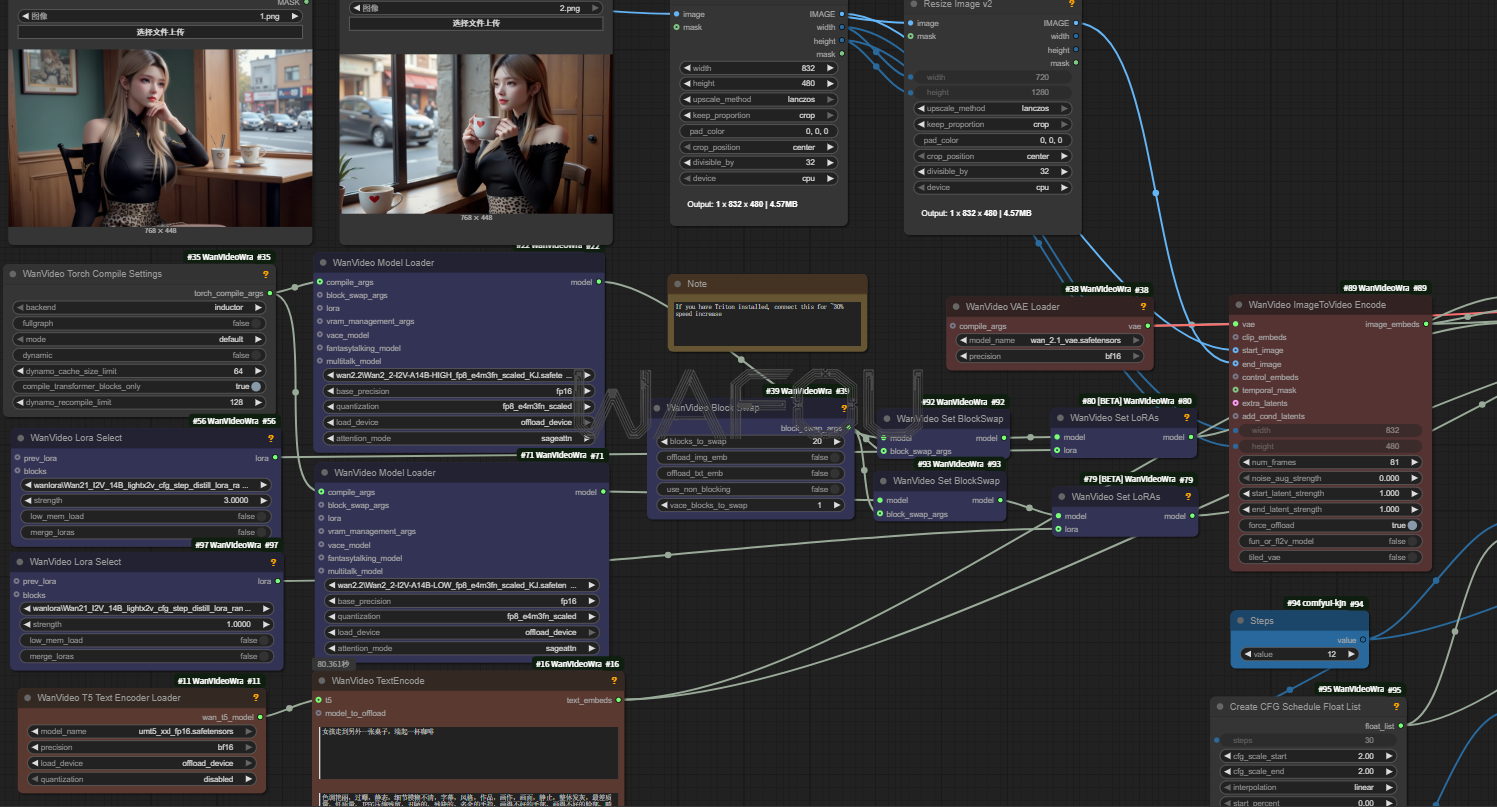The width and height of the screenshot is (1497, 807).
Task: Open the T5 model_name umt5_xxl_fp16 dropdown
Action: [x=142, y=731]
